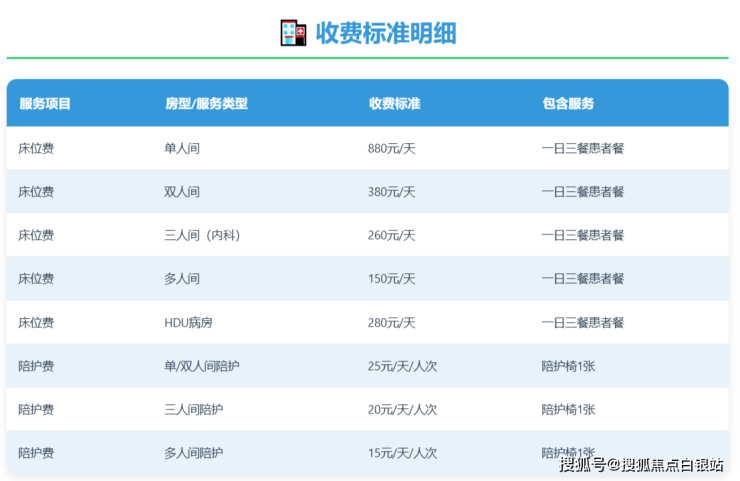Click the HDU病房 cell

(x=188, y=322)
